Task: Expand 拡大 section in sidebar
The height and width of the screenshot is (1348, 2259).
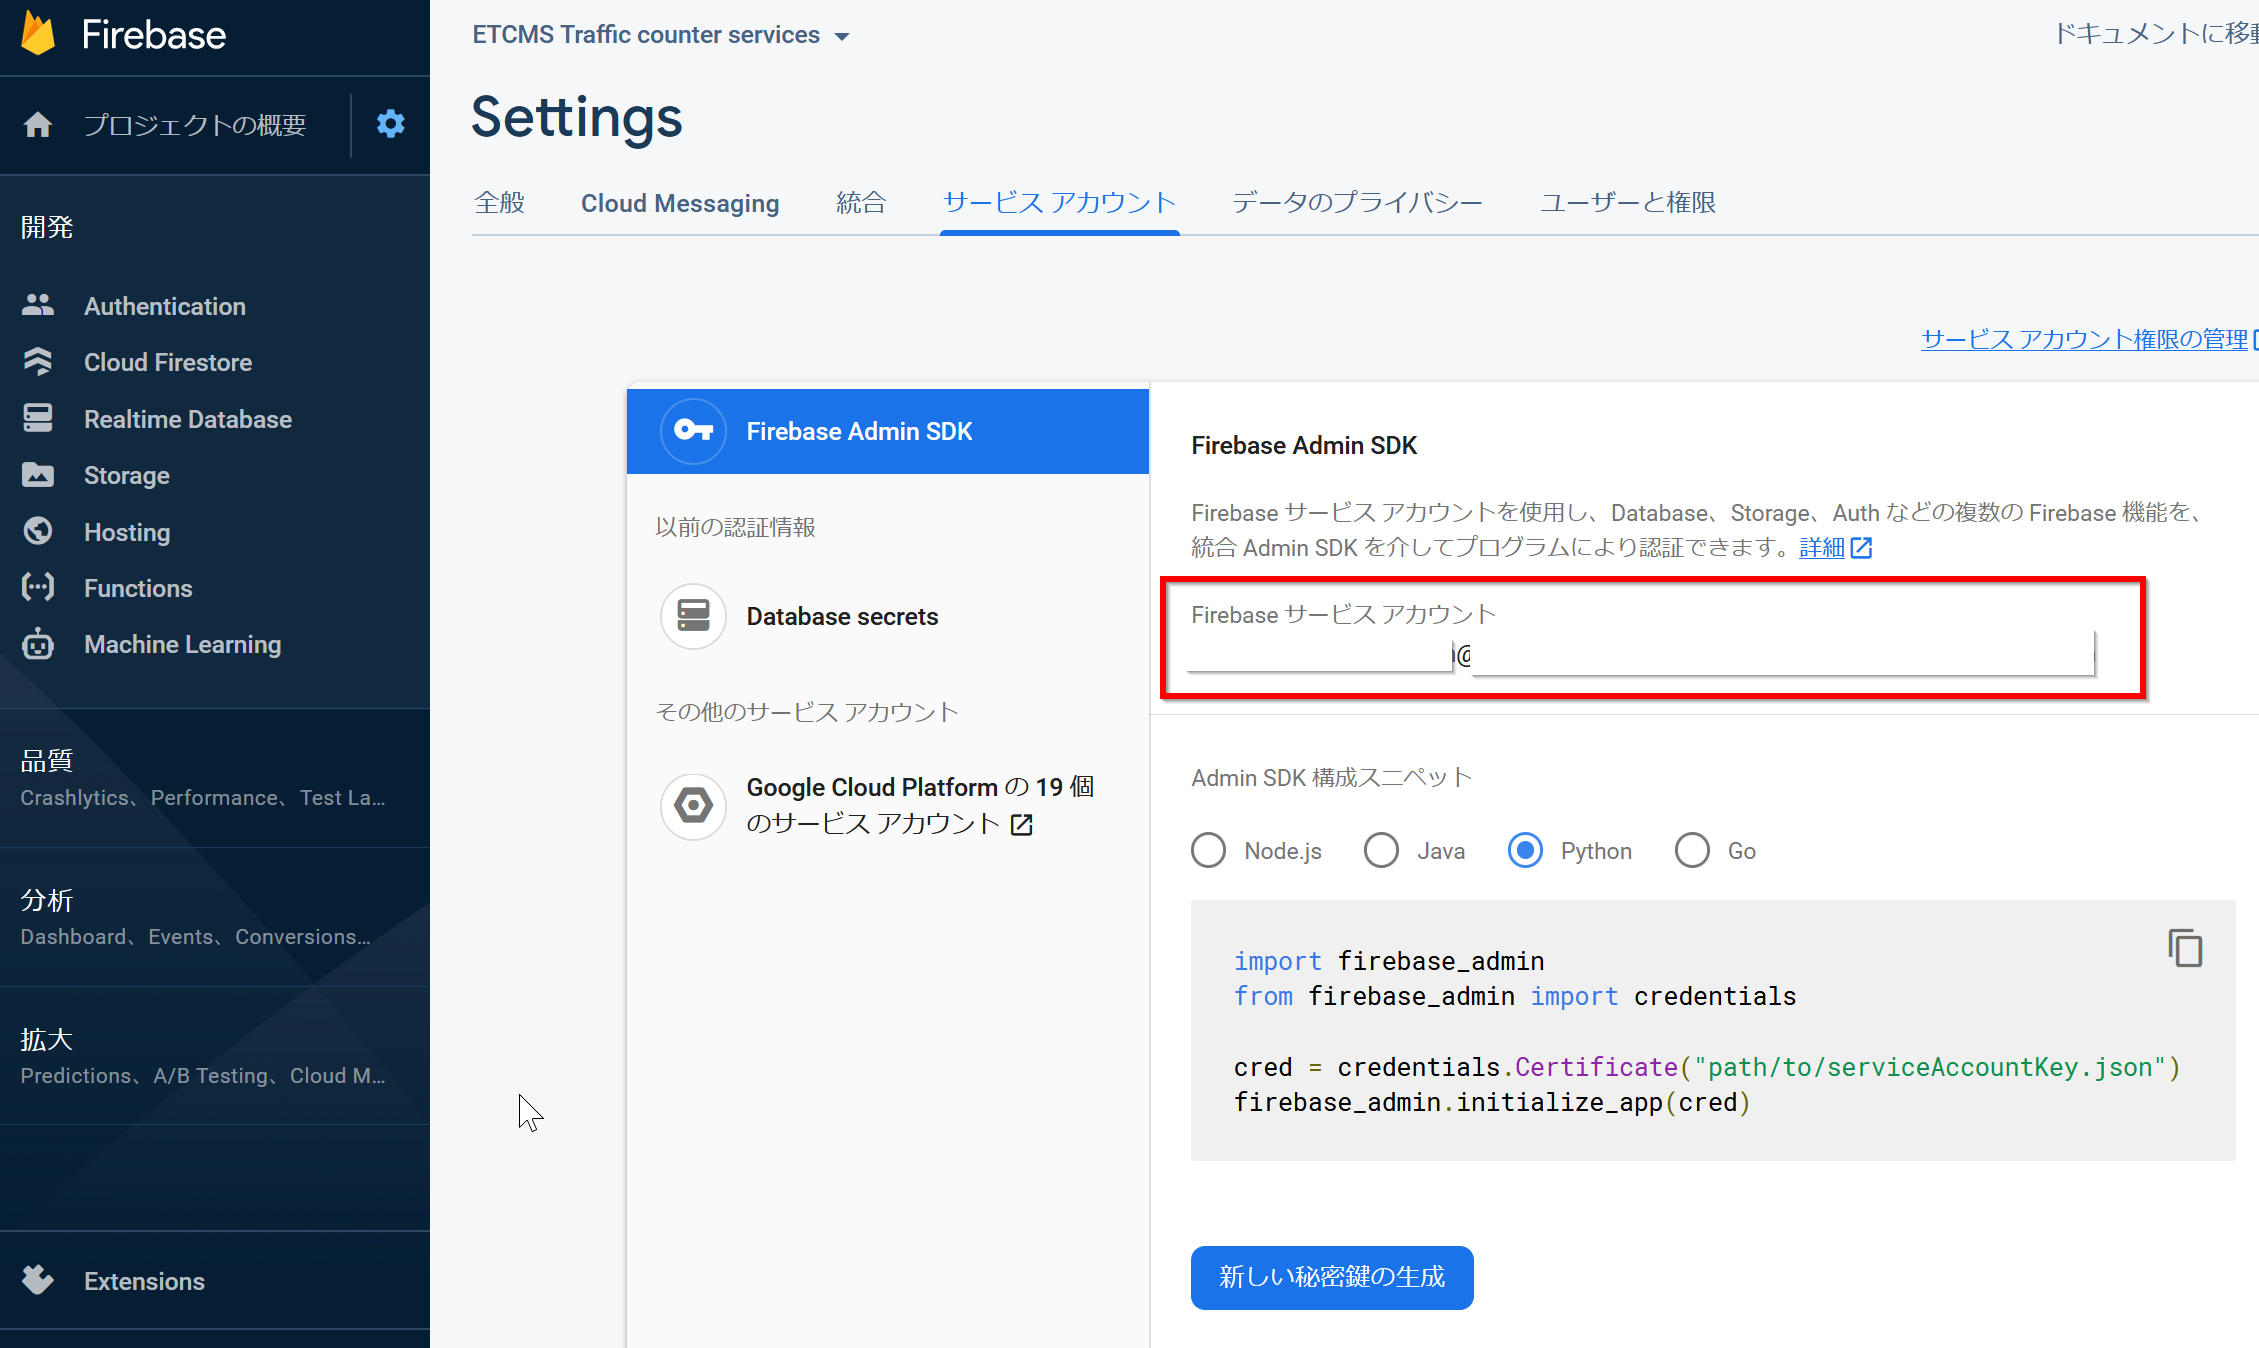Action: click(x=215, y=1056)
